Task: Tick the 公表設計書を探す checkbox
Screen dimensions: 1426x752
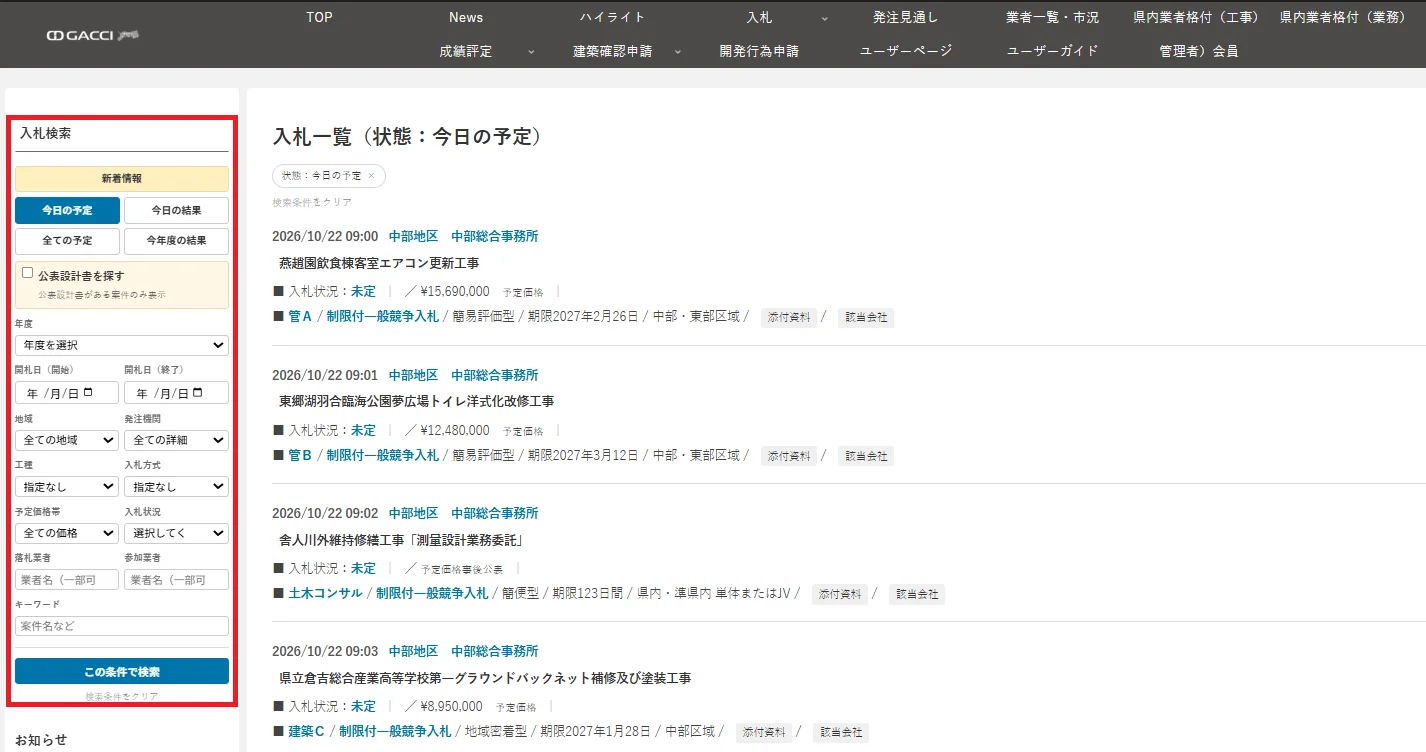Action: click(x=27, y=273)
